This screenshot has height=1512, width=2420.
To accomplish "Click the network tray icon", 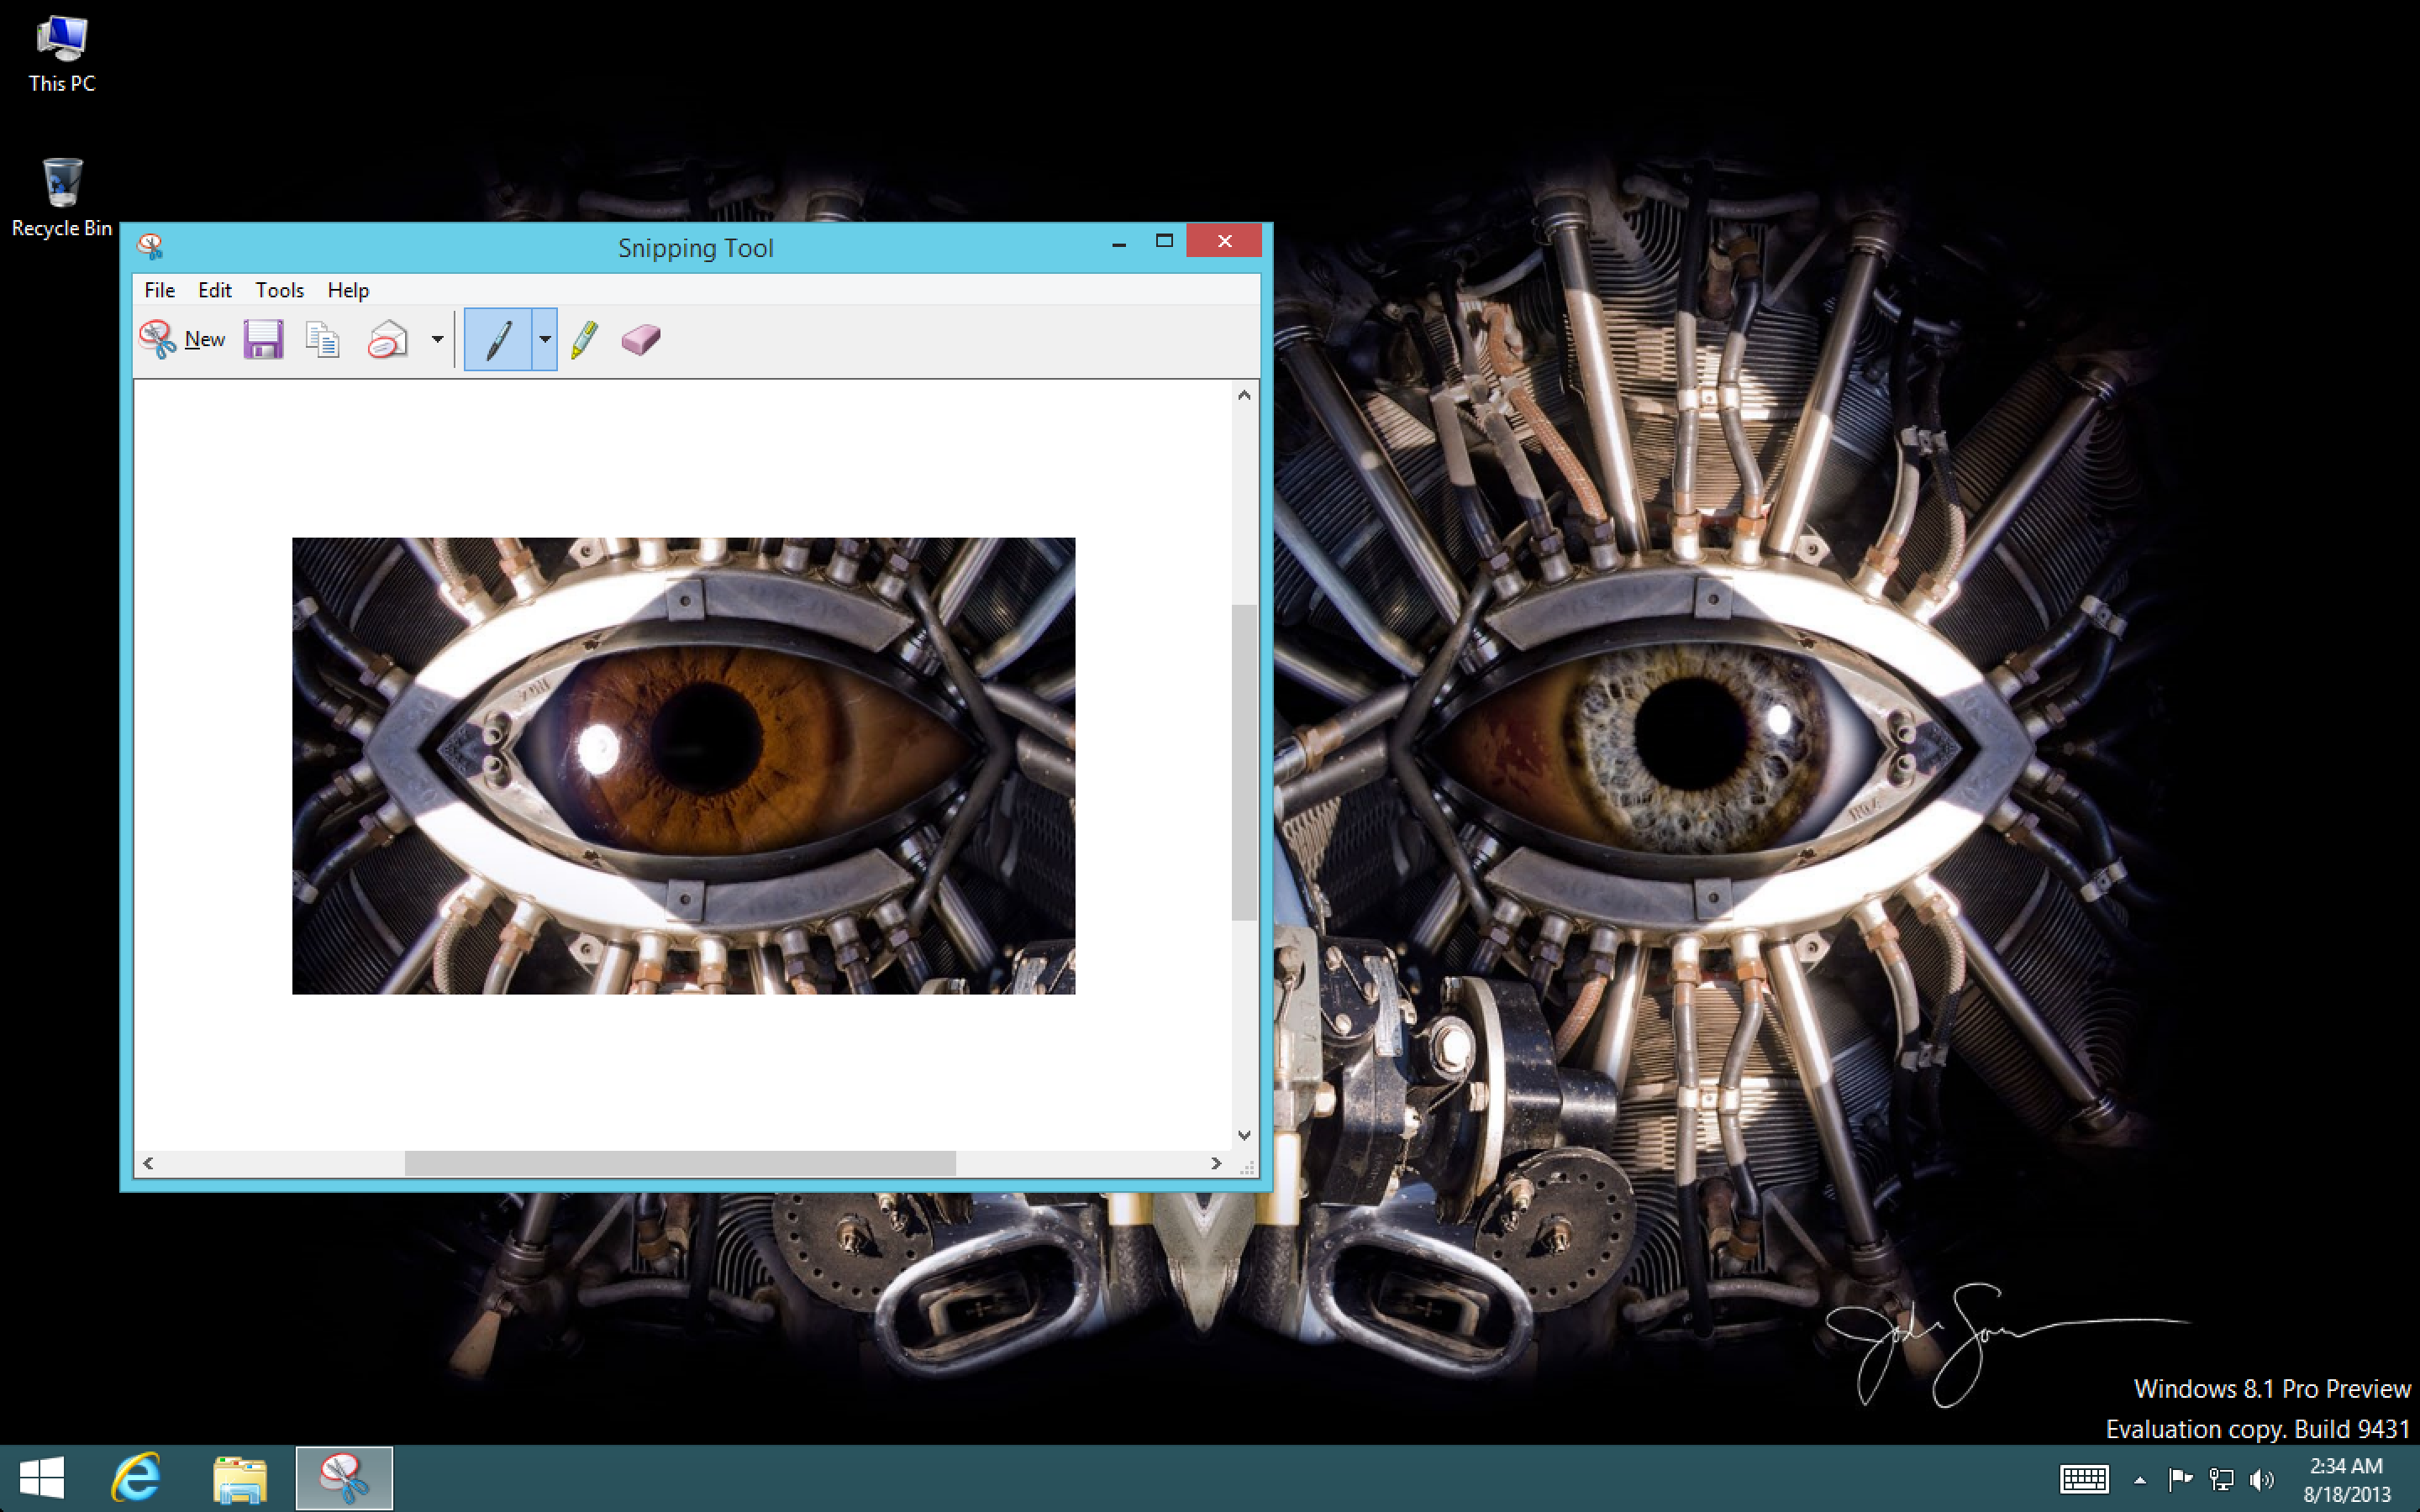I will pyautogui.click(x=2221, y=1479).
